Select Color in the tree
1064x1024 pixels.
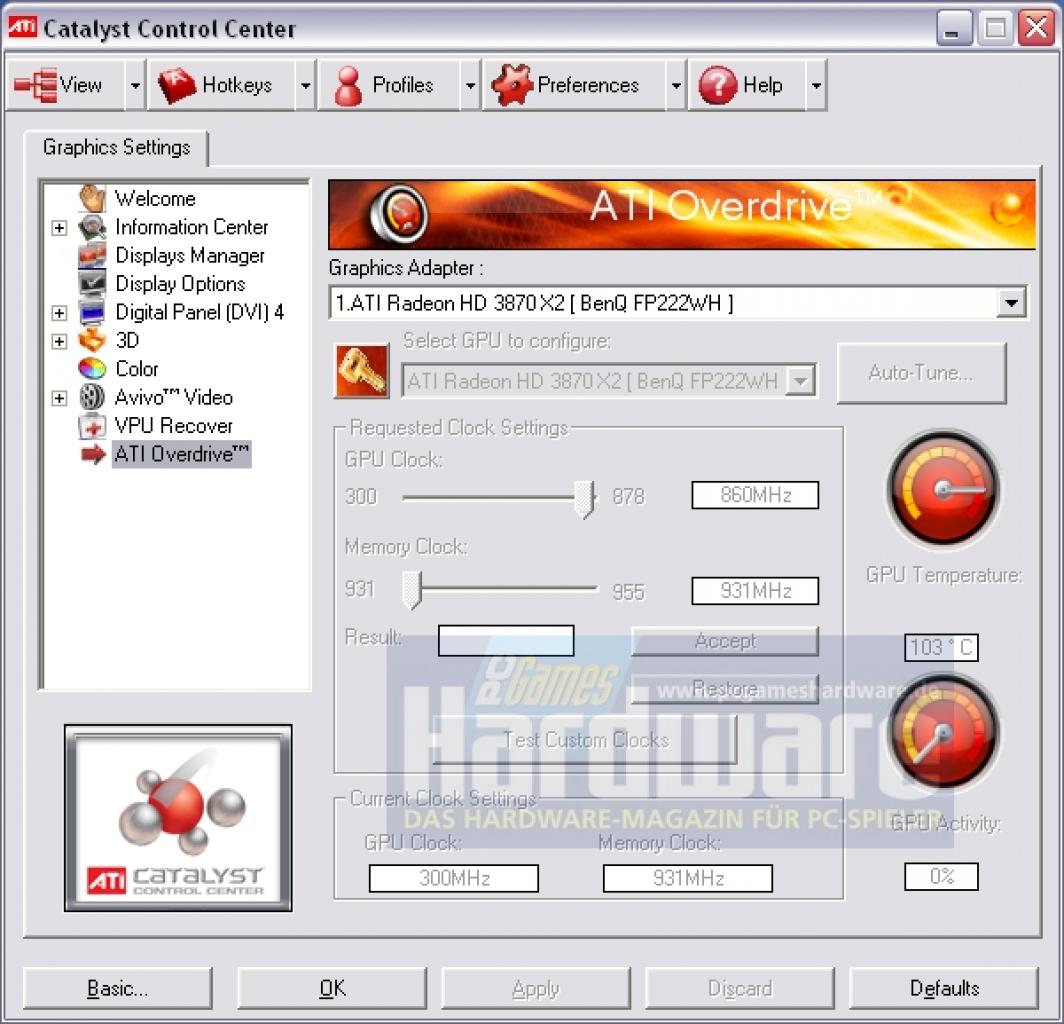137,368
